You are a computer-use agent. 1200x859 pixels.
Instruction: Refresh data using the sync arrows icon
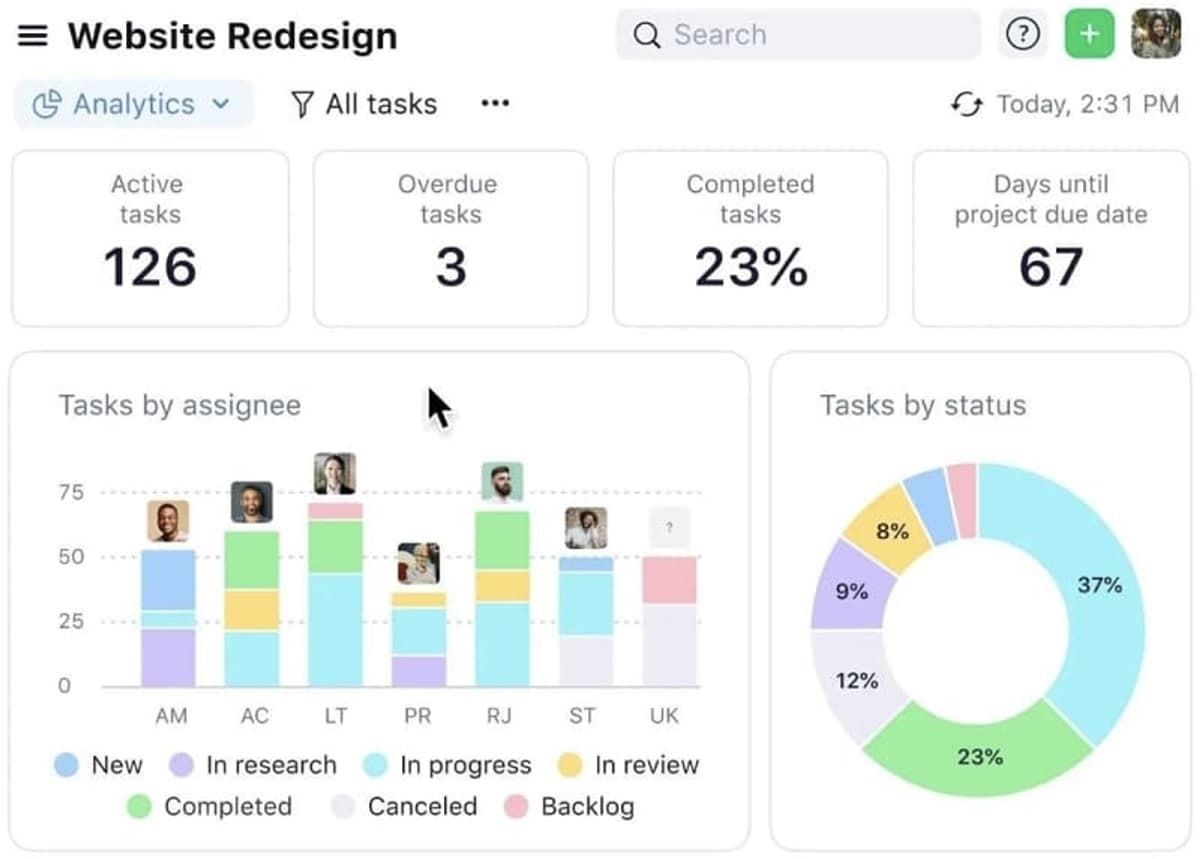point(966,103)
